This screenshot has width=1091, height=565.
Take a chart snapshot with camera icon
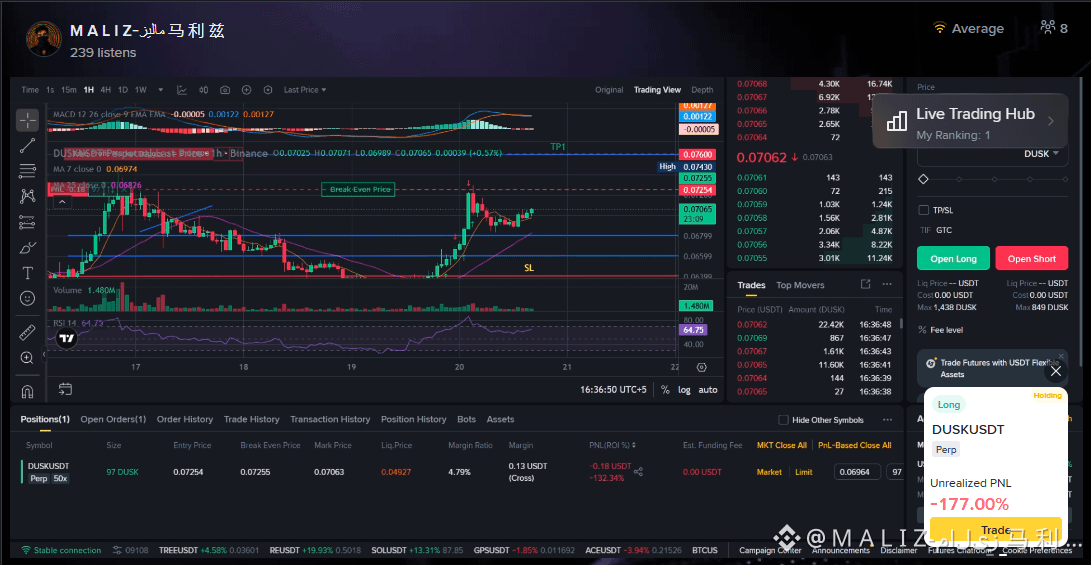225,90
